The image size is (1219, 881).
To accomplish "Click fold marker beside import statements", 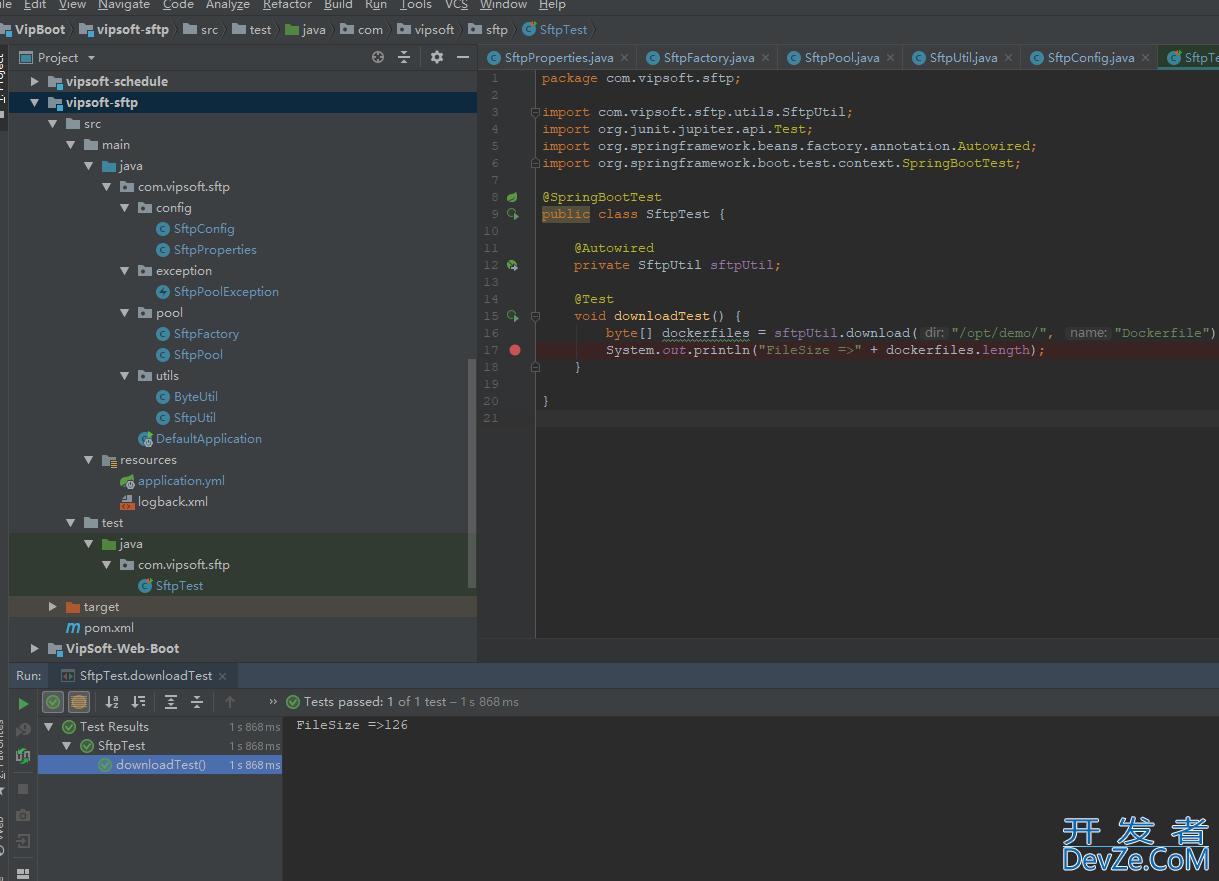I will (x=536, y=112).
